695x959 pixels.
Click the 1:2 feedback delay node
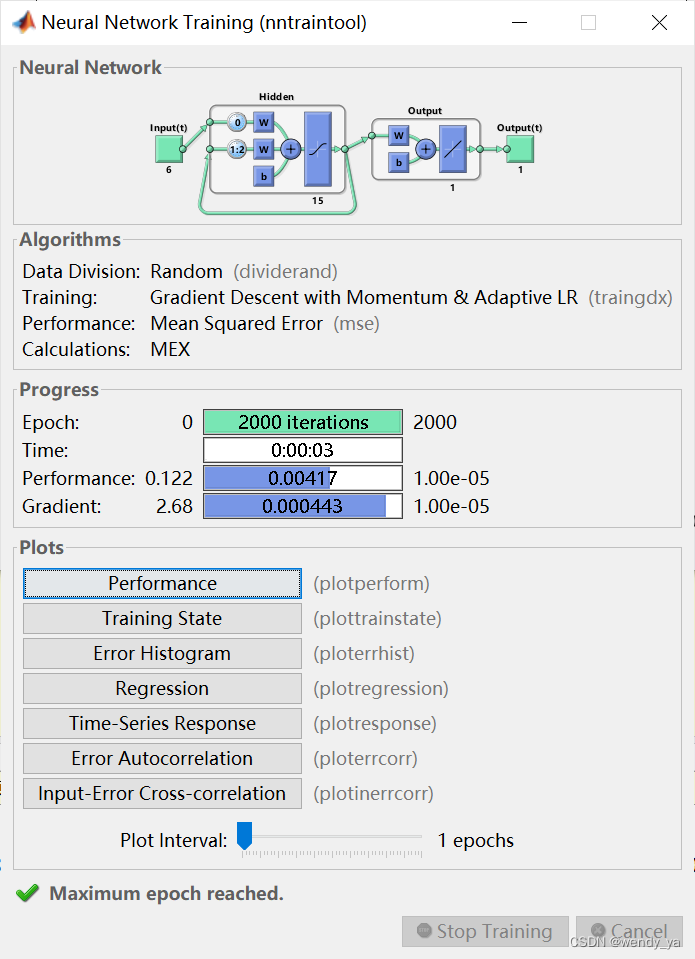click(x=237, y=149)
